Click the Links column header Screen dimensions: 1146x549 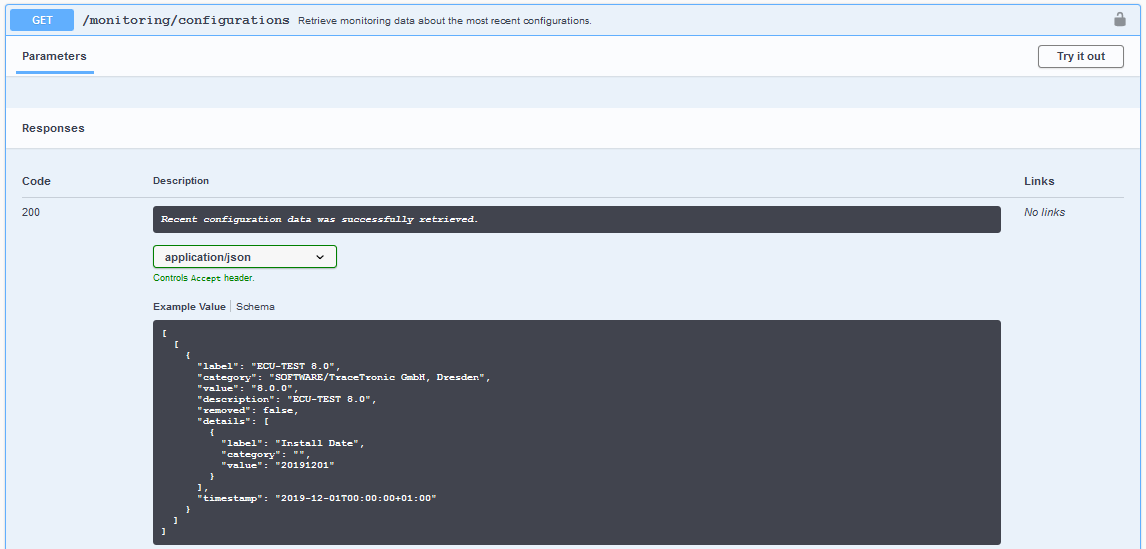[1039, 181]
